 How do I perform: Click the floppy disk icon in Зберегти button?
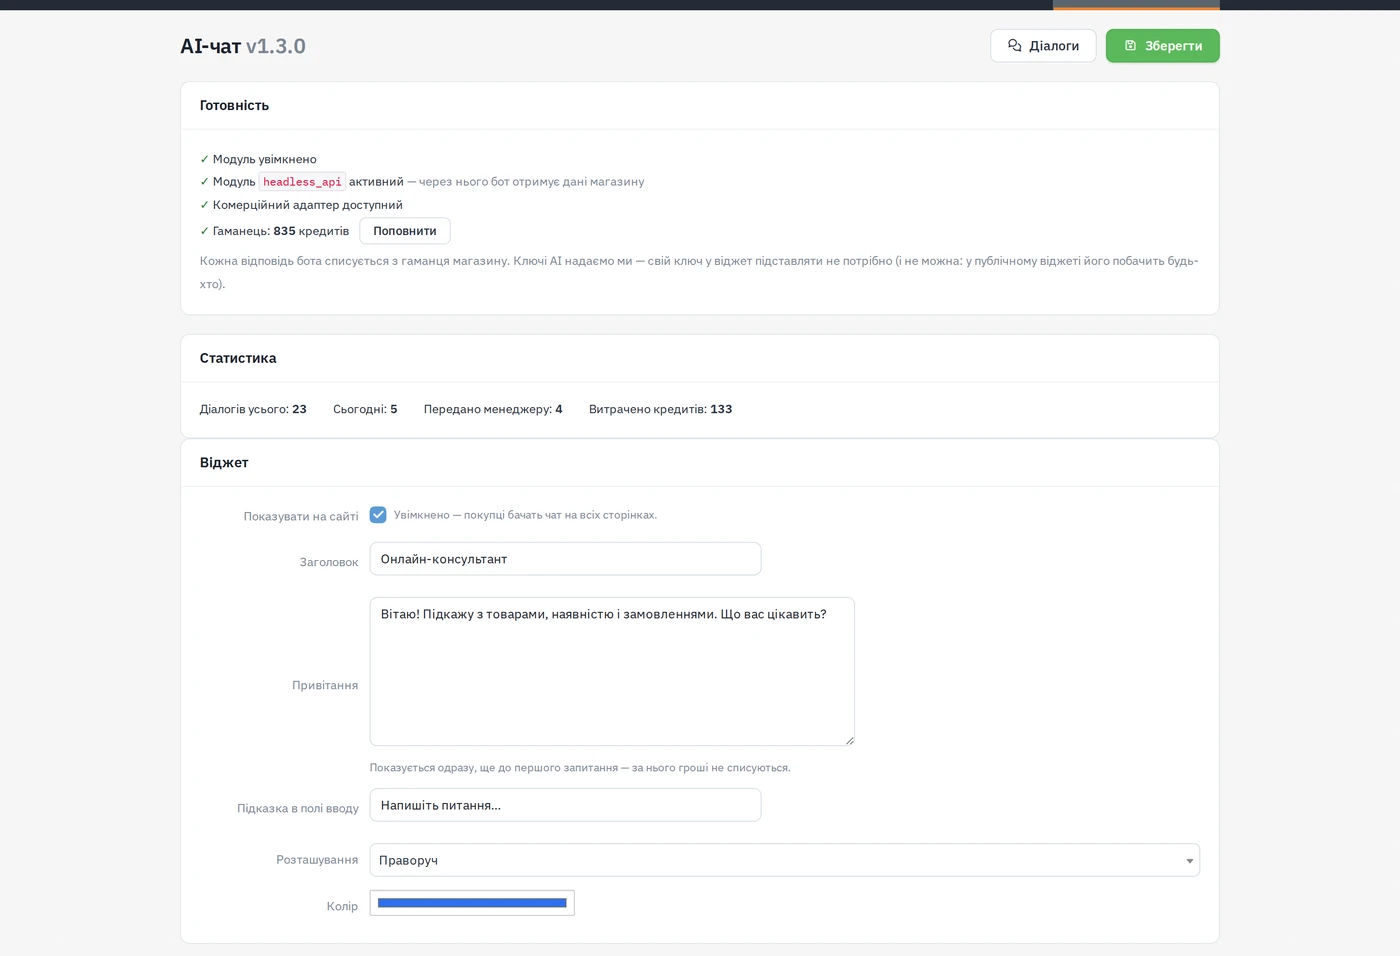click(x=1131, y=46)
